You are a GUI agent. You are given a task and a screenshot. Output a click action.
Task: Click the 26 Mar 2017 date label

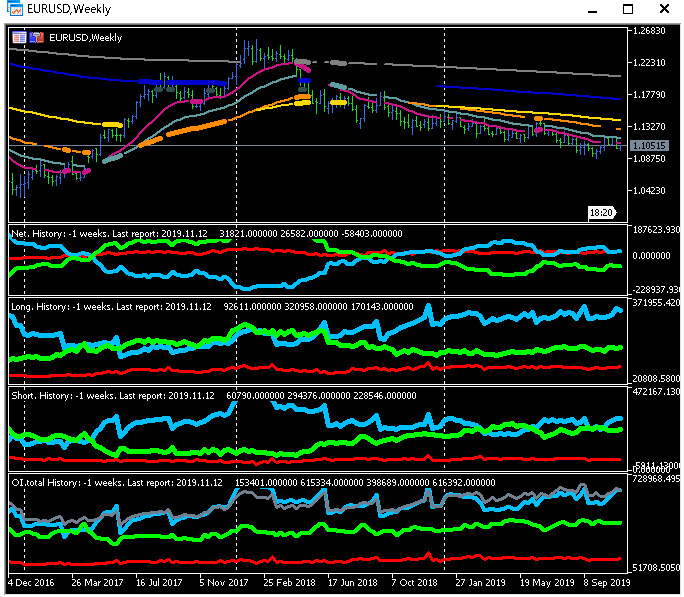97,583
